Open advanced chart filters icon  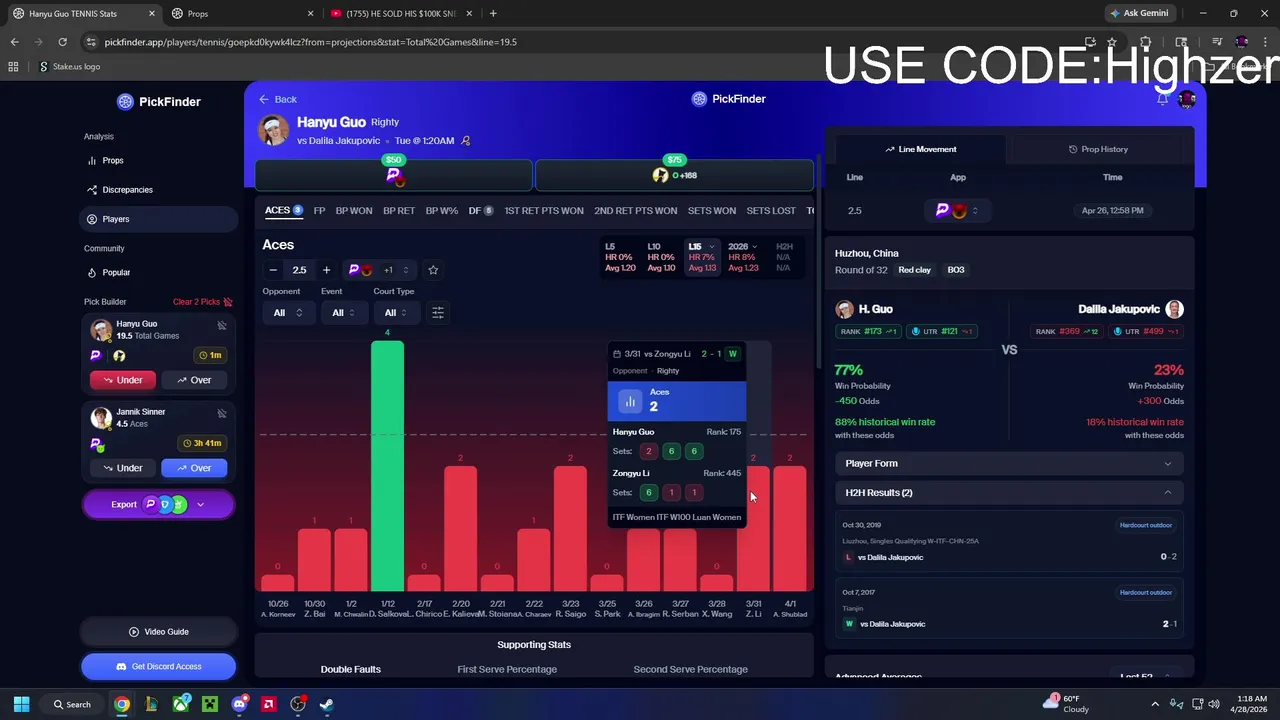(x=438, y=313)
